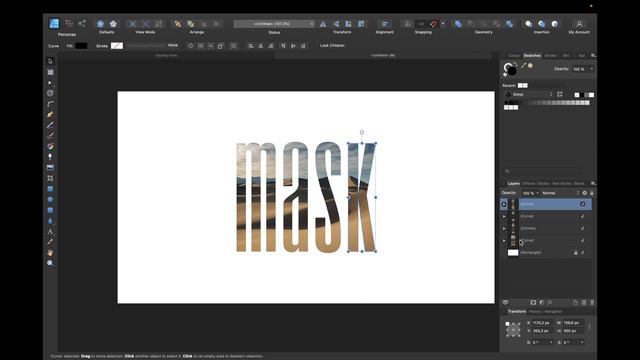Toggle the red Snapping magnet

pyautogui.click(x=433, y=24)
